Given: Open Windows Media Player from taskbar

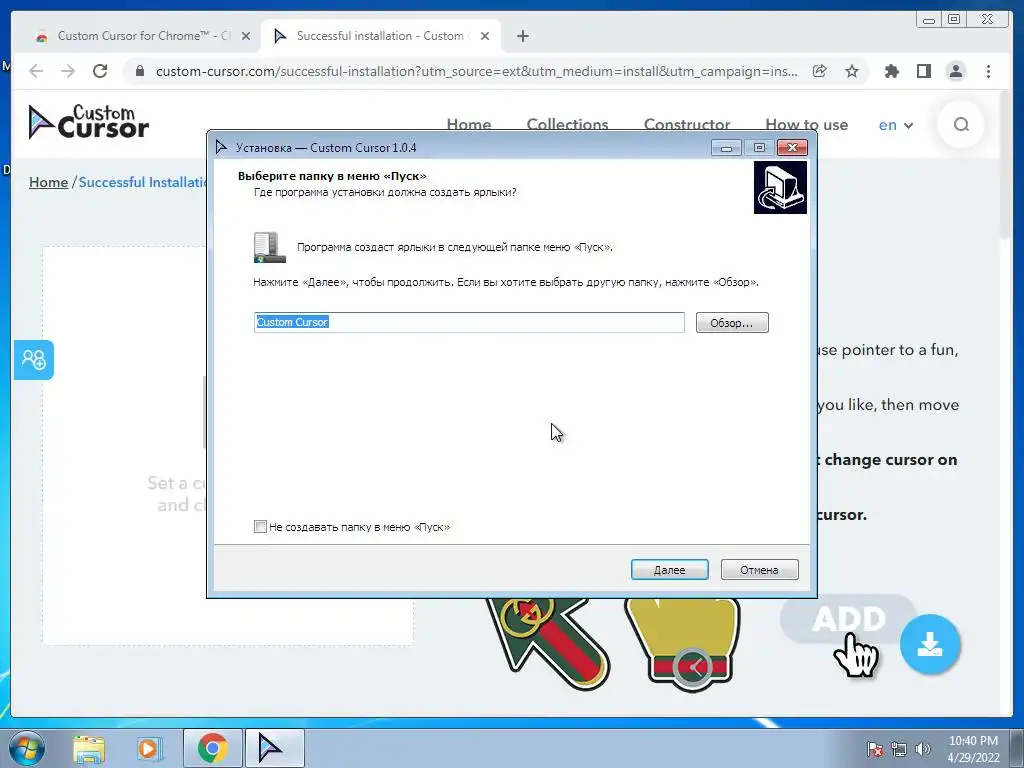Looking at the screenshot, I should click(149, 749).
